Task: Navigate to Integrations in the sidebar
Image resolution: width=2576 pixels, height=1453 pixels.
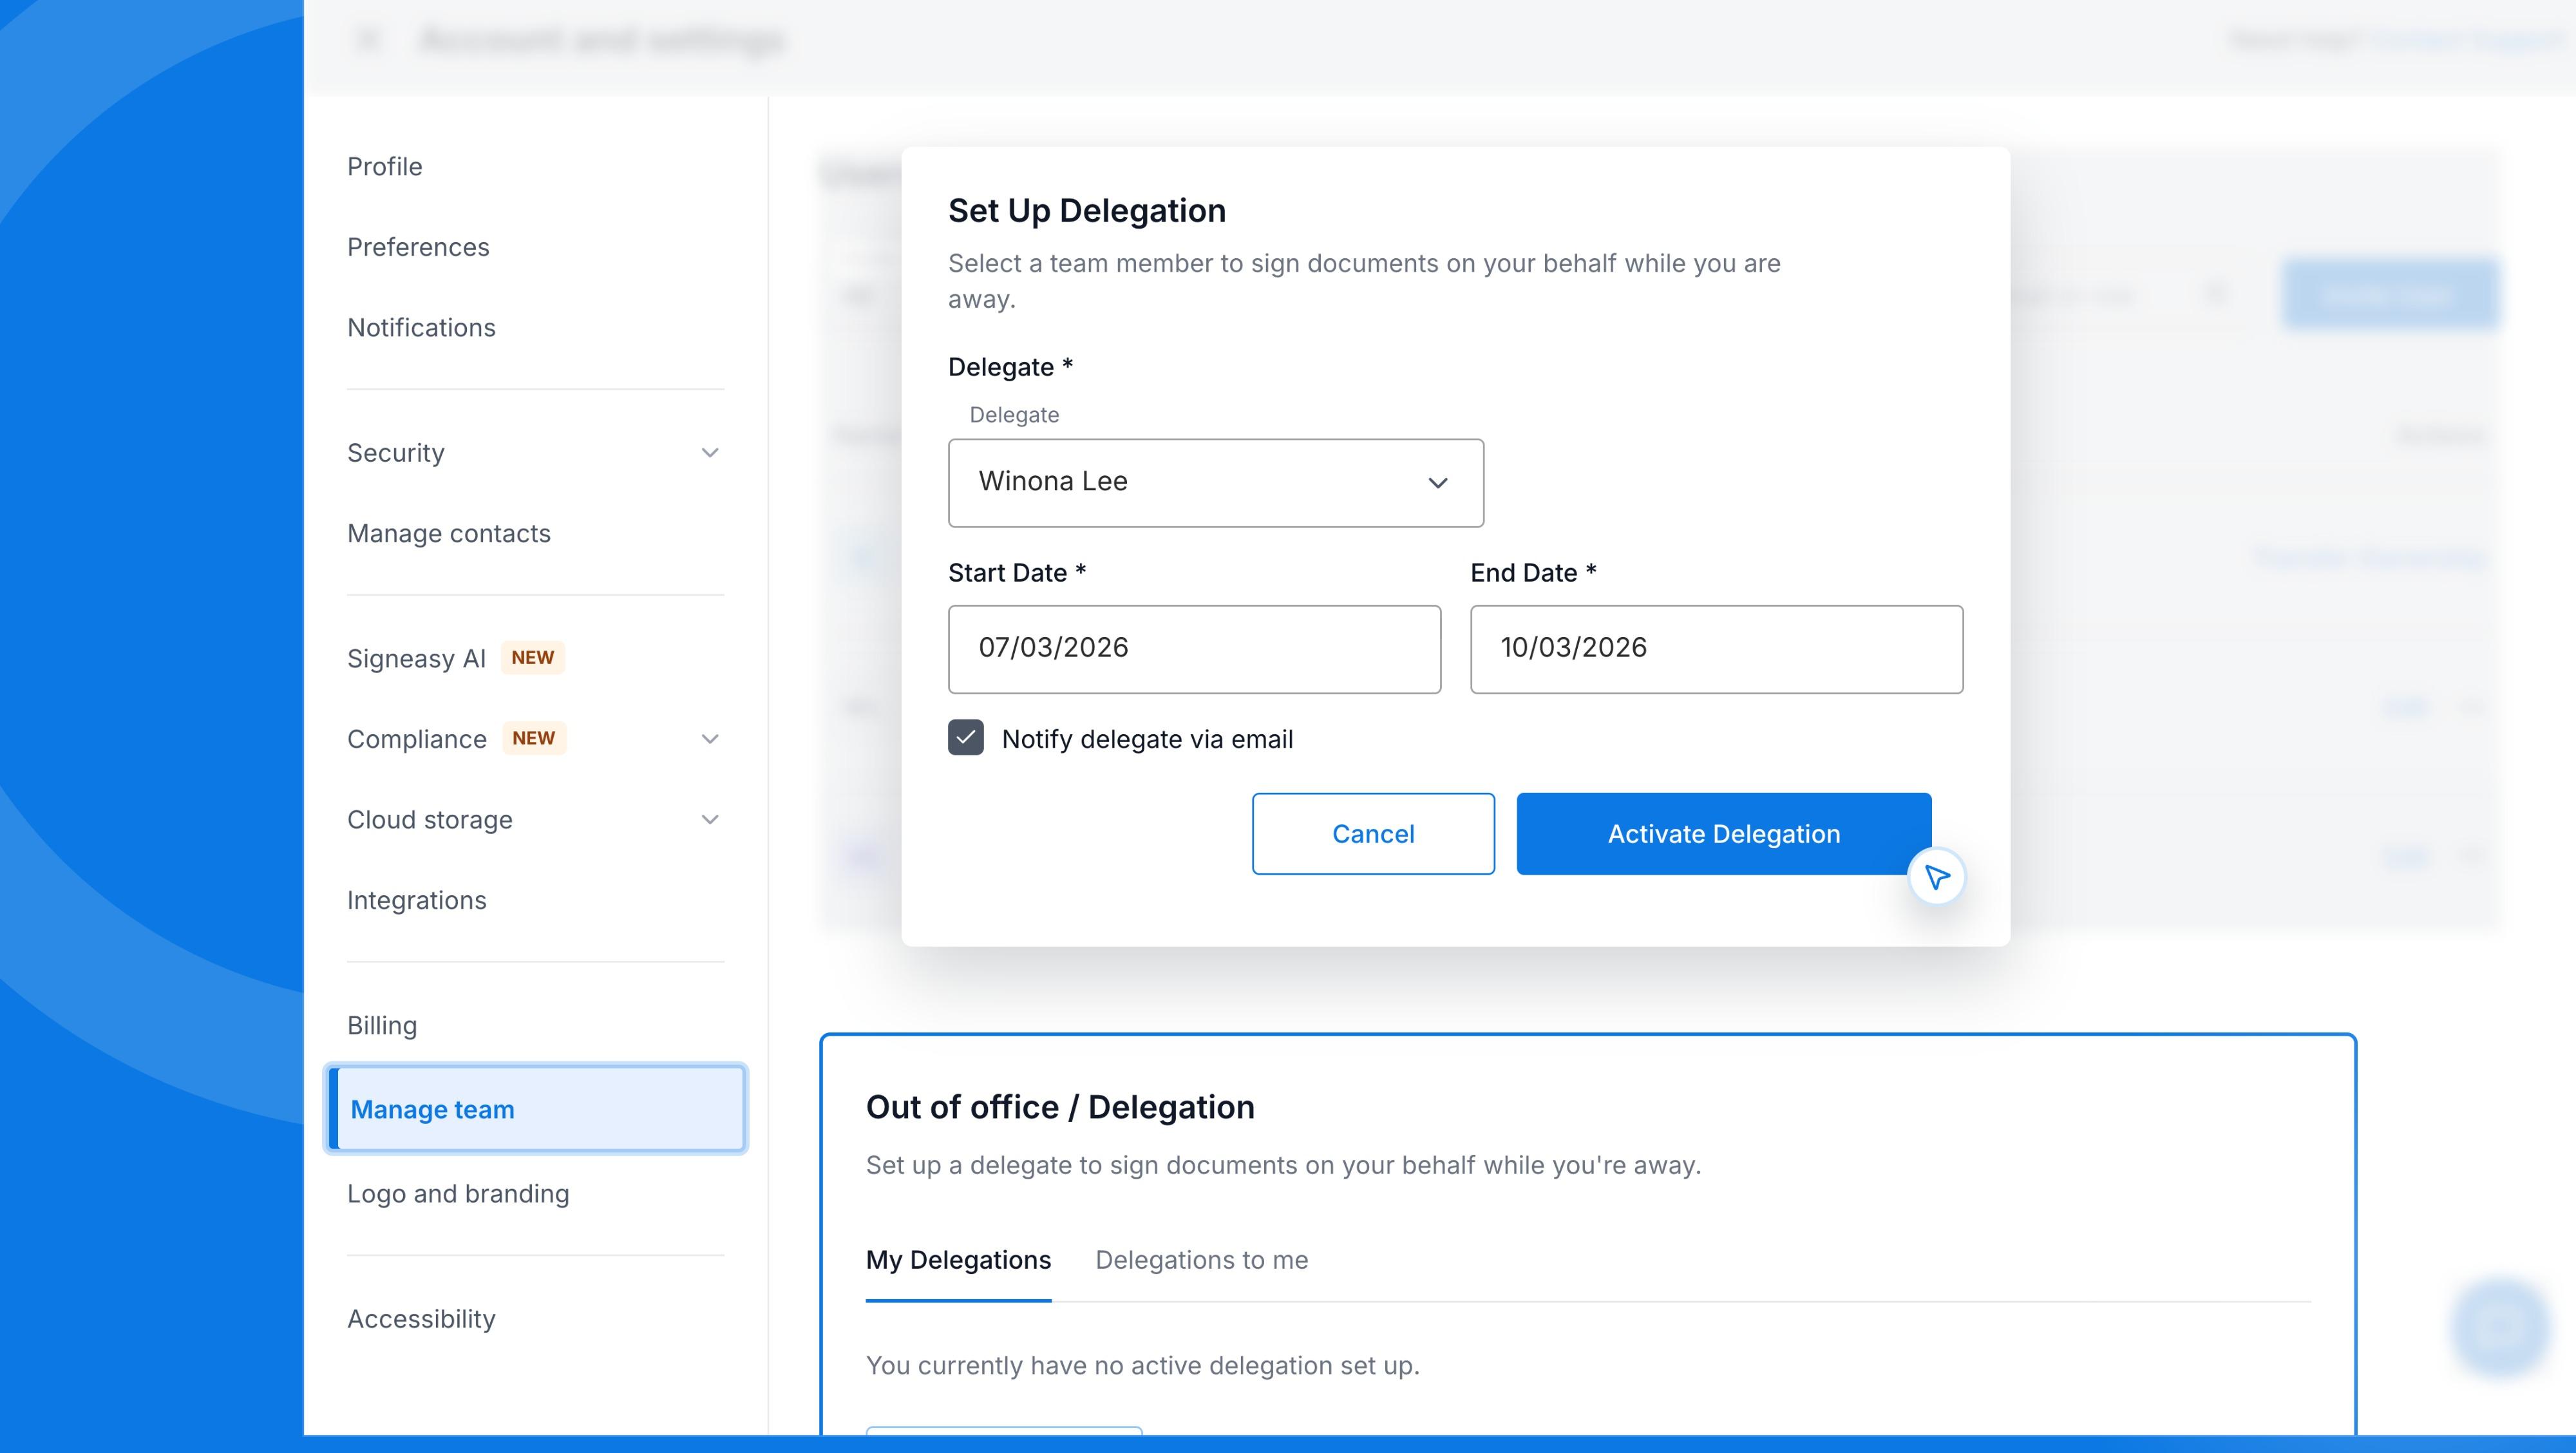Action: pyautogui.click(x=416, y=900)
